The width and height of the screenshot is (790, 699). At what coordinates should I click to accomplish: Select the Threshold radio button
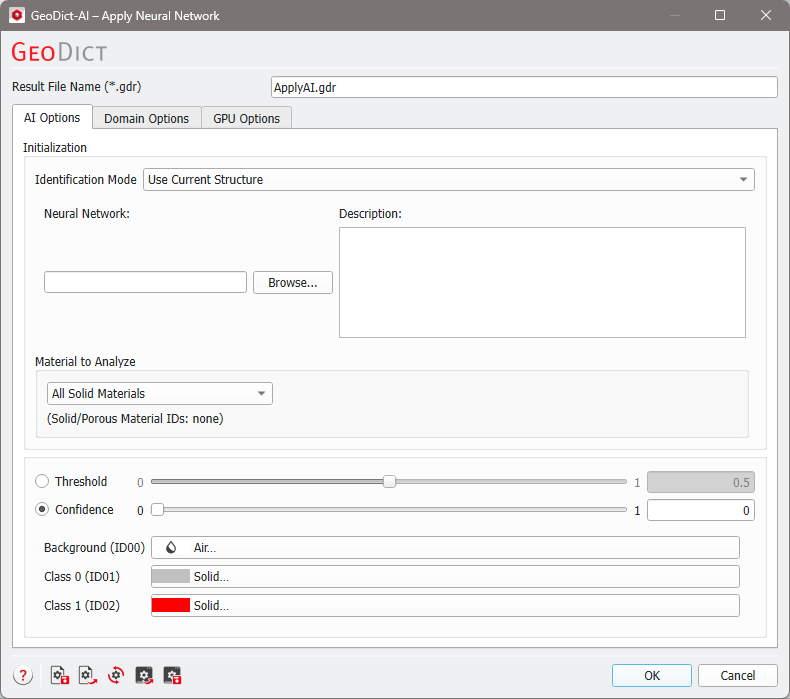point(42,481)
